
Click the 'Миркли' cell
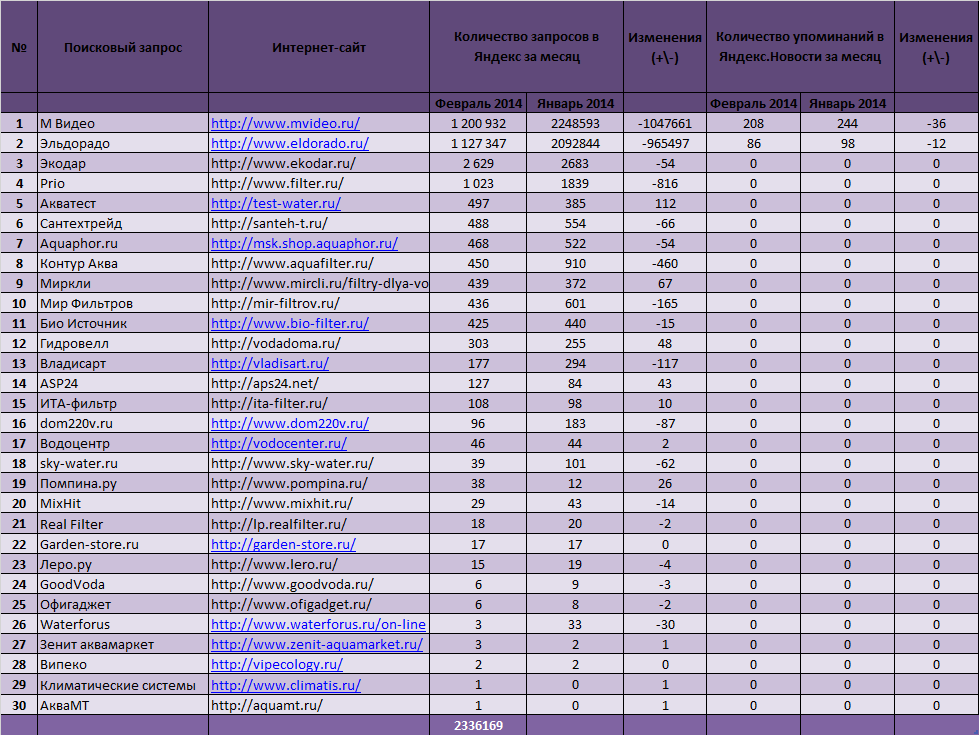tap(123, 284)
